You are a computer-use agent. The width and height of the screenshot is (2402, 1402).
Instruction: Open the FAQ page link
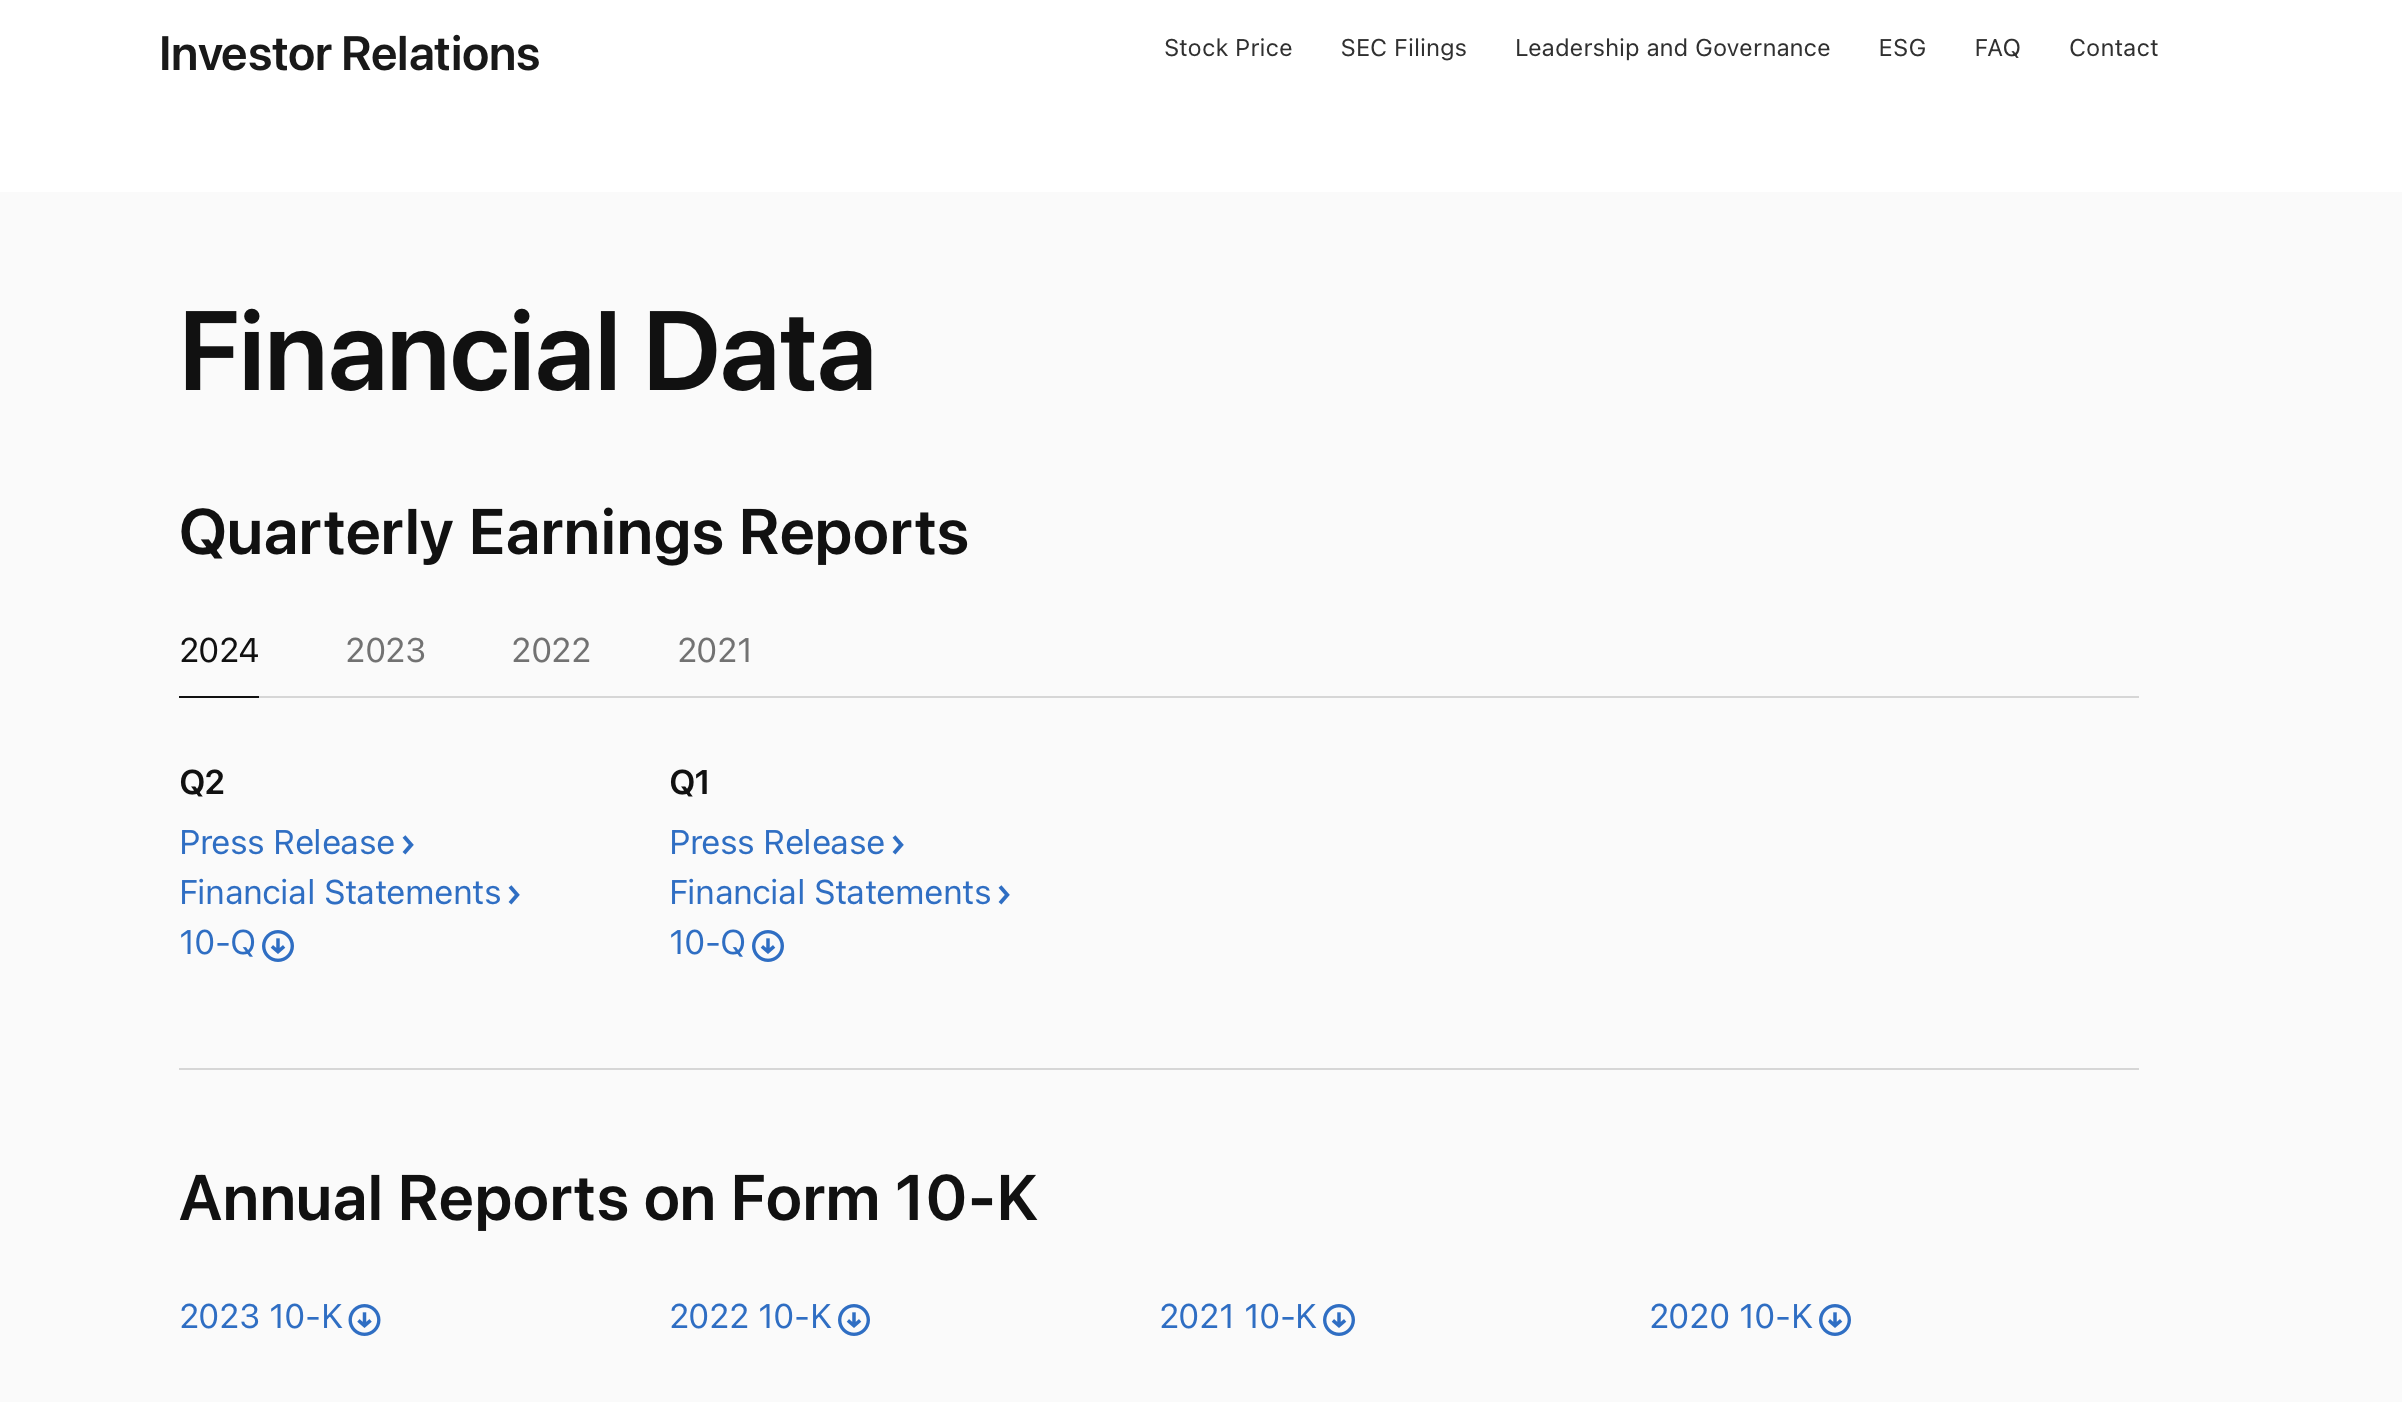coord(1997,48)
